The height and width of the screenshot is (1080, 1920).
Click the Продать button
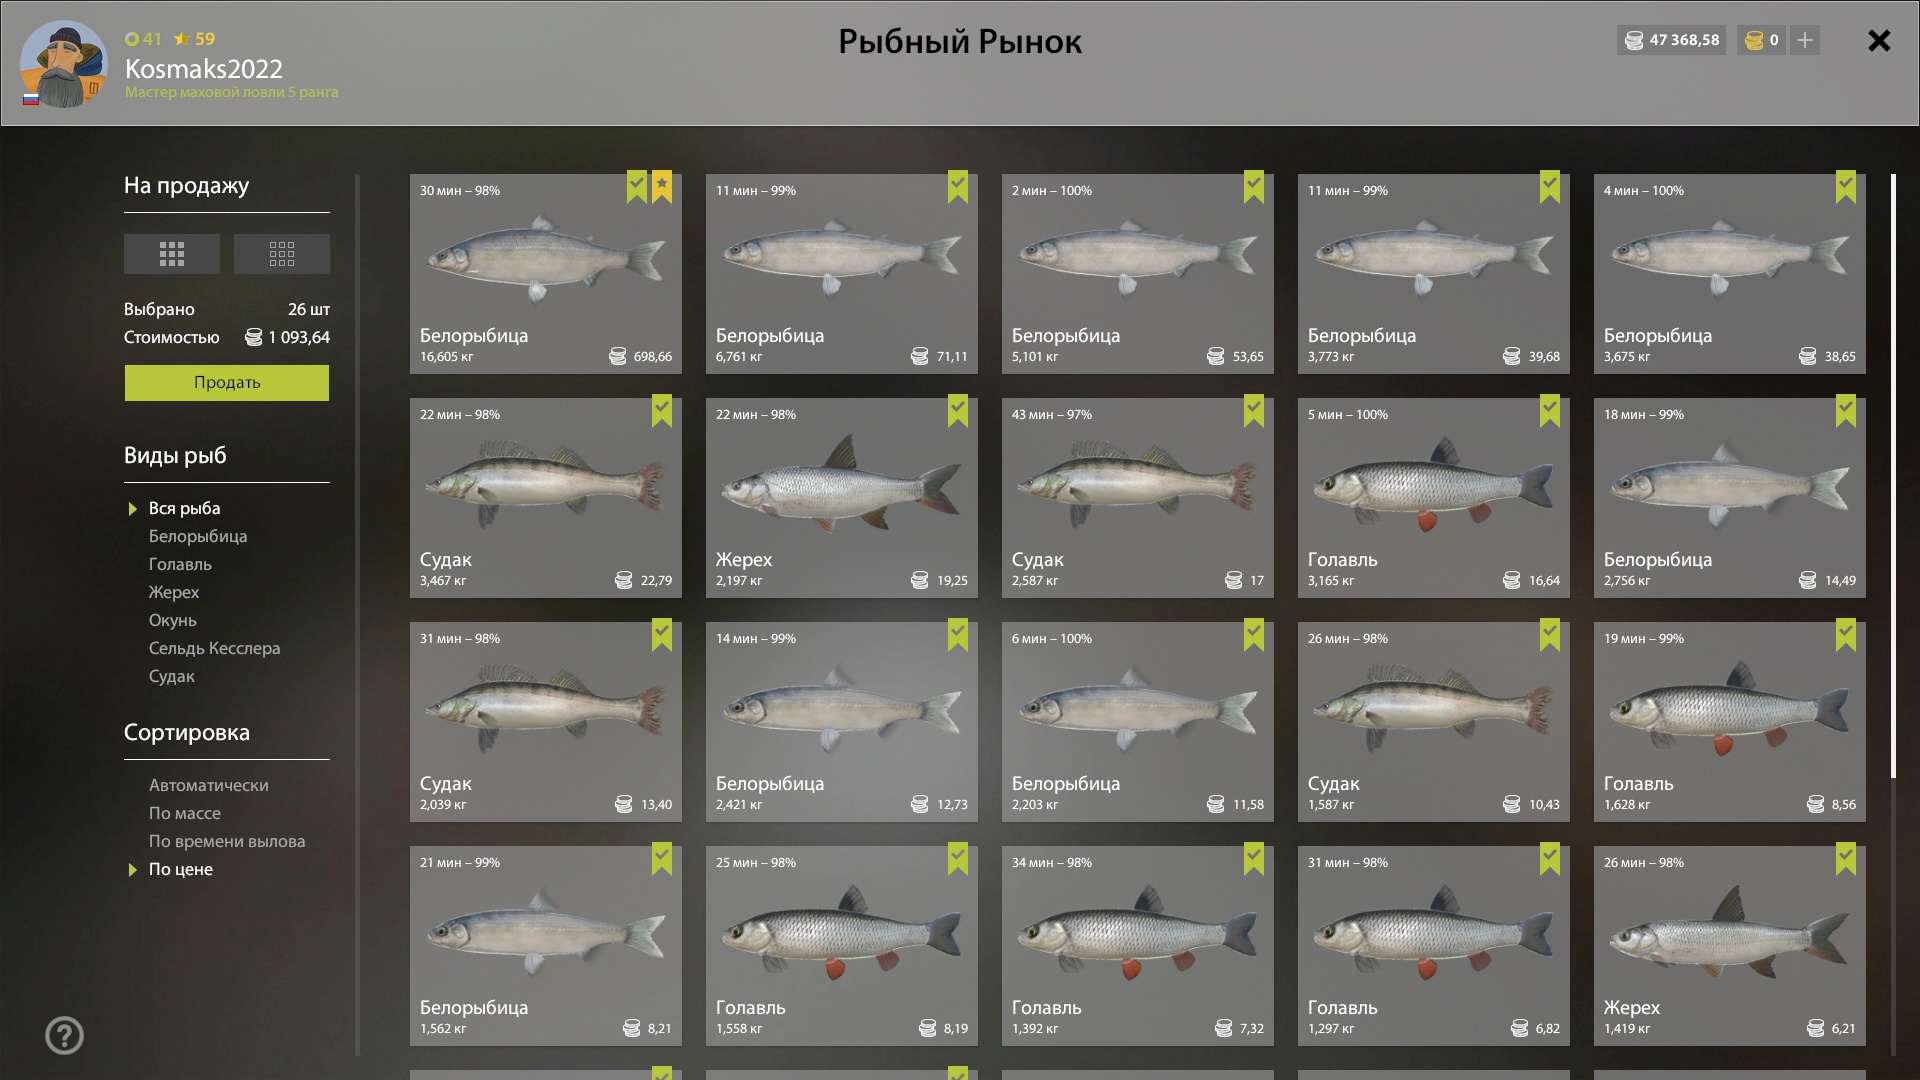[x=227, y=383]
